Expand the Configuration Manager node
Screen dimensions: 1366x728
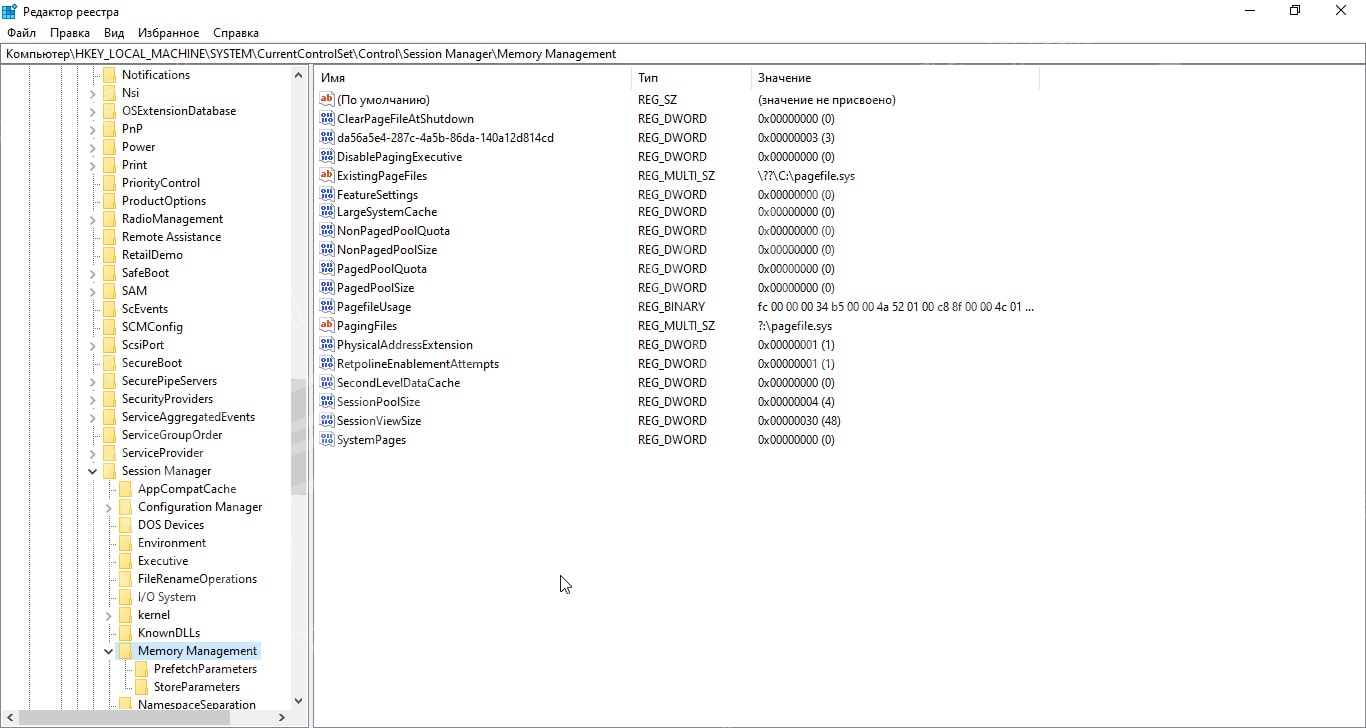[108, 507]
